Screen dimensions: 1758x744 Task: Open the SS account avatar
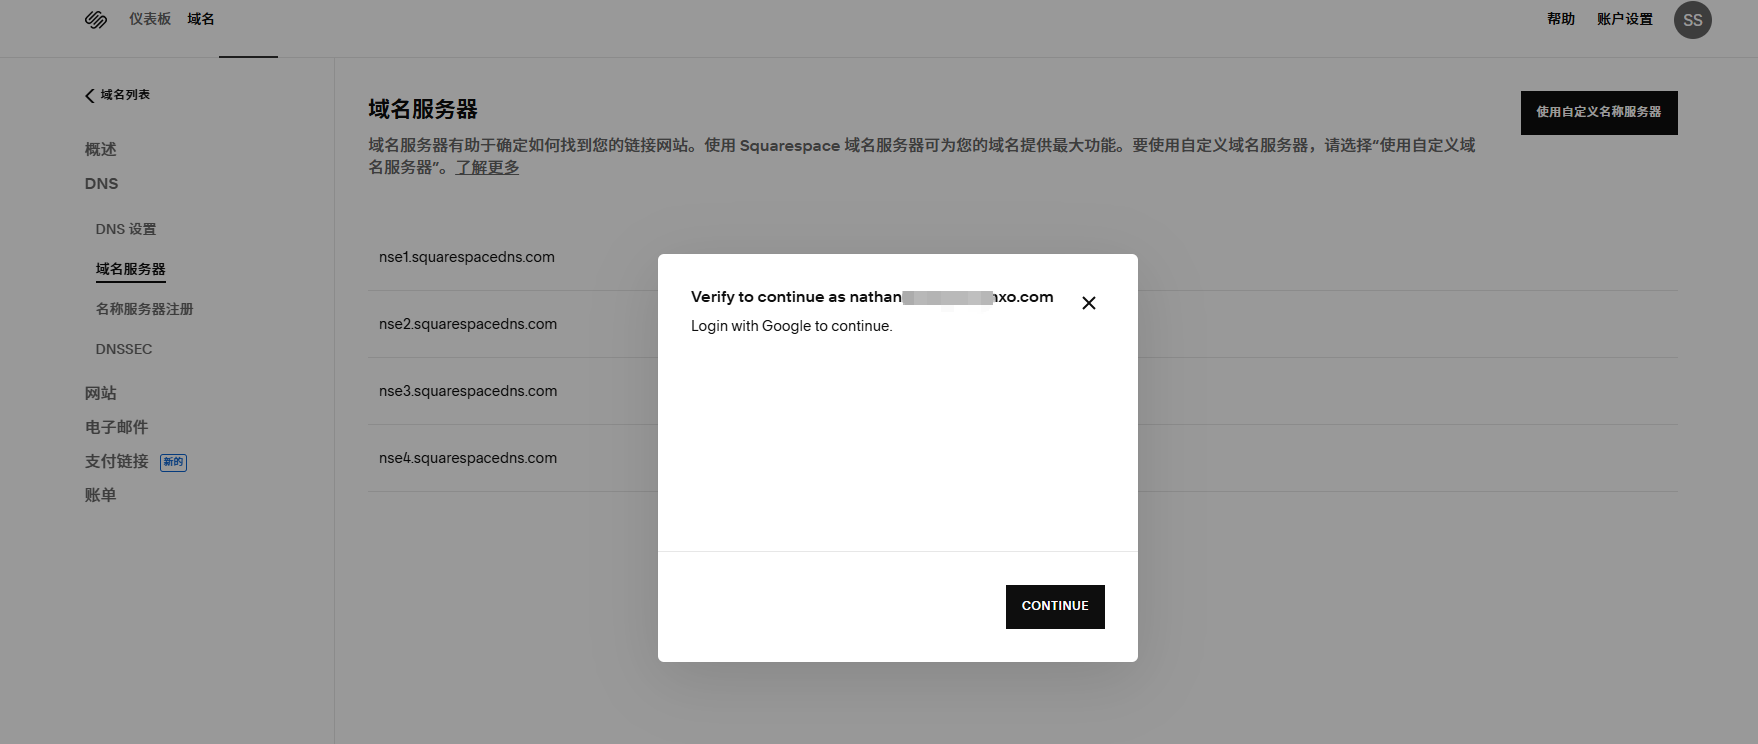pos(1692,20)
